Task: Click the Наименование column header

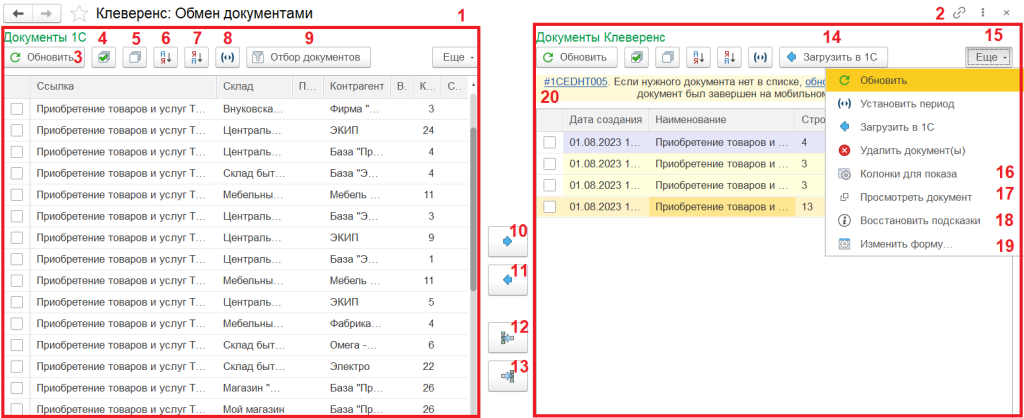Action: (722, 120)
